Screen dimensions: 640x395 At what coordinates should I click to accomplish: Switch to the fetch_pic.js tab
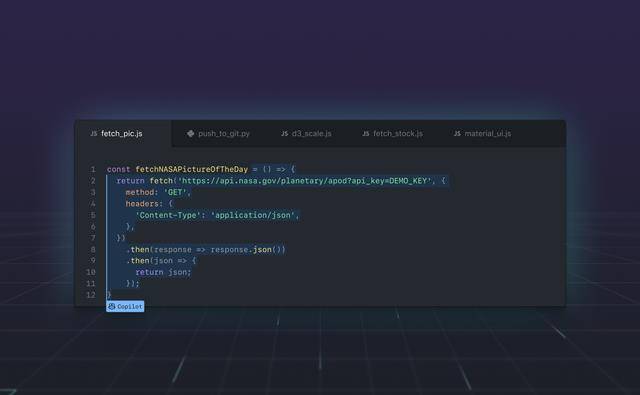(x=122, y=133)
